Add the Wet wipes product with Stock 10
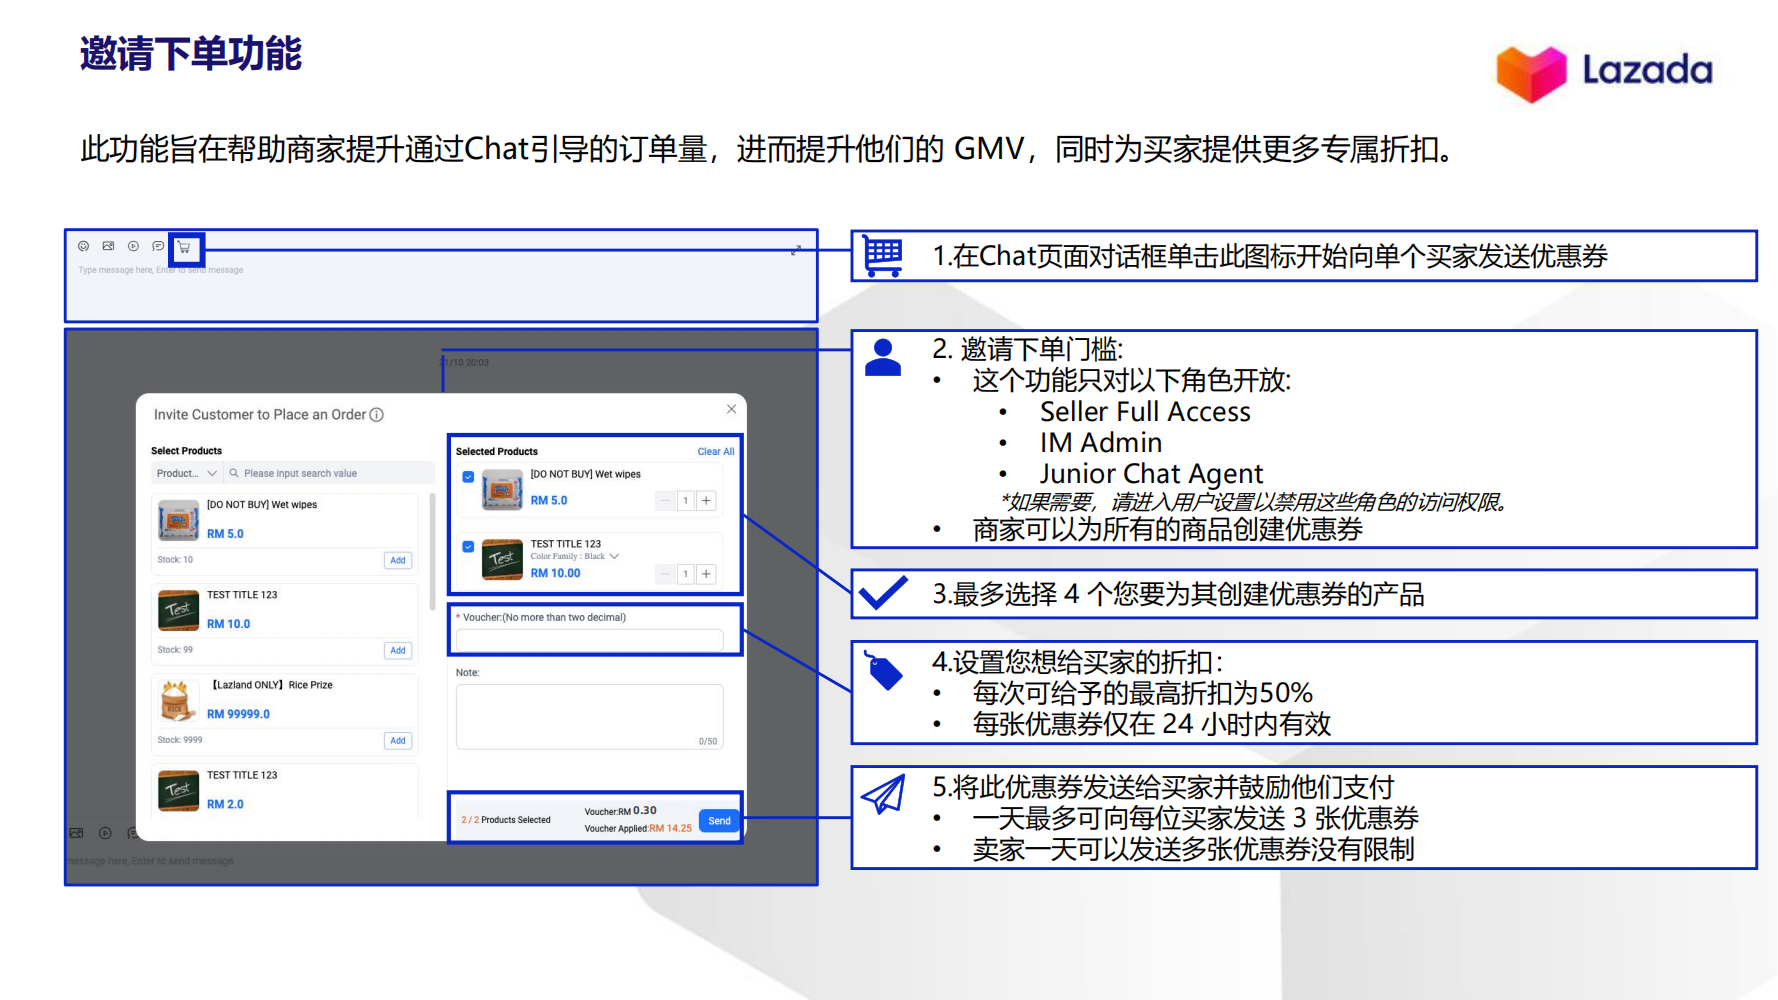Image resolution: width=1778 pixels, height=1000 pixels. tap(398, 560)
